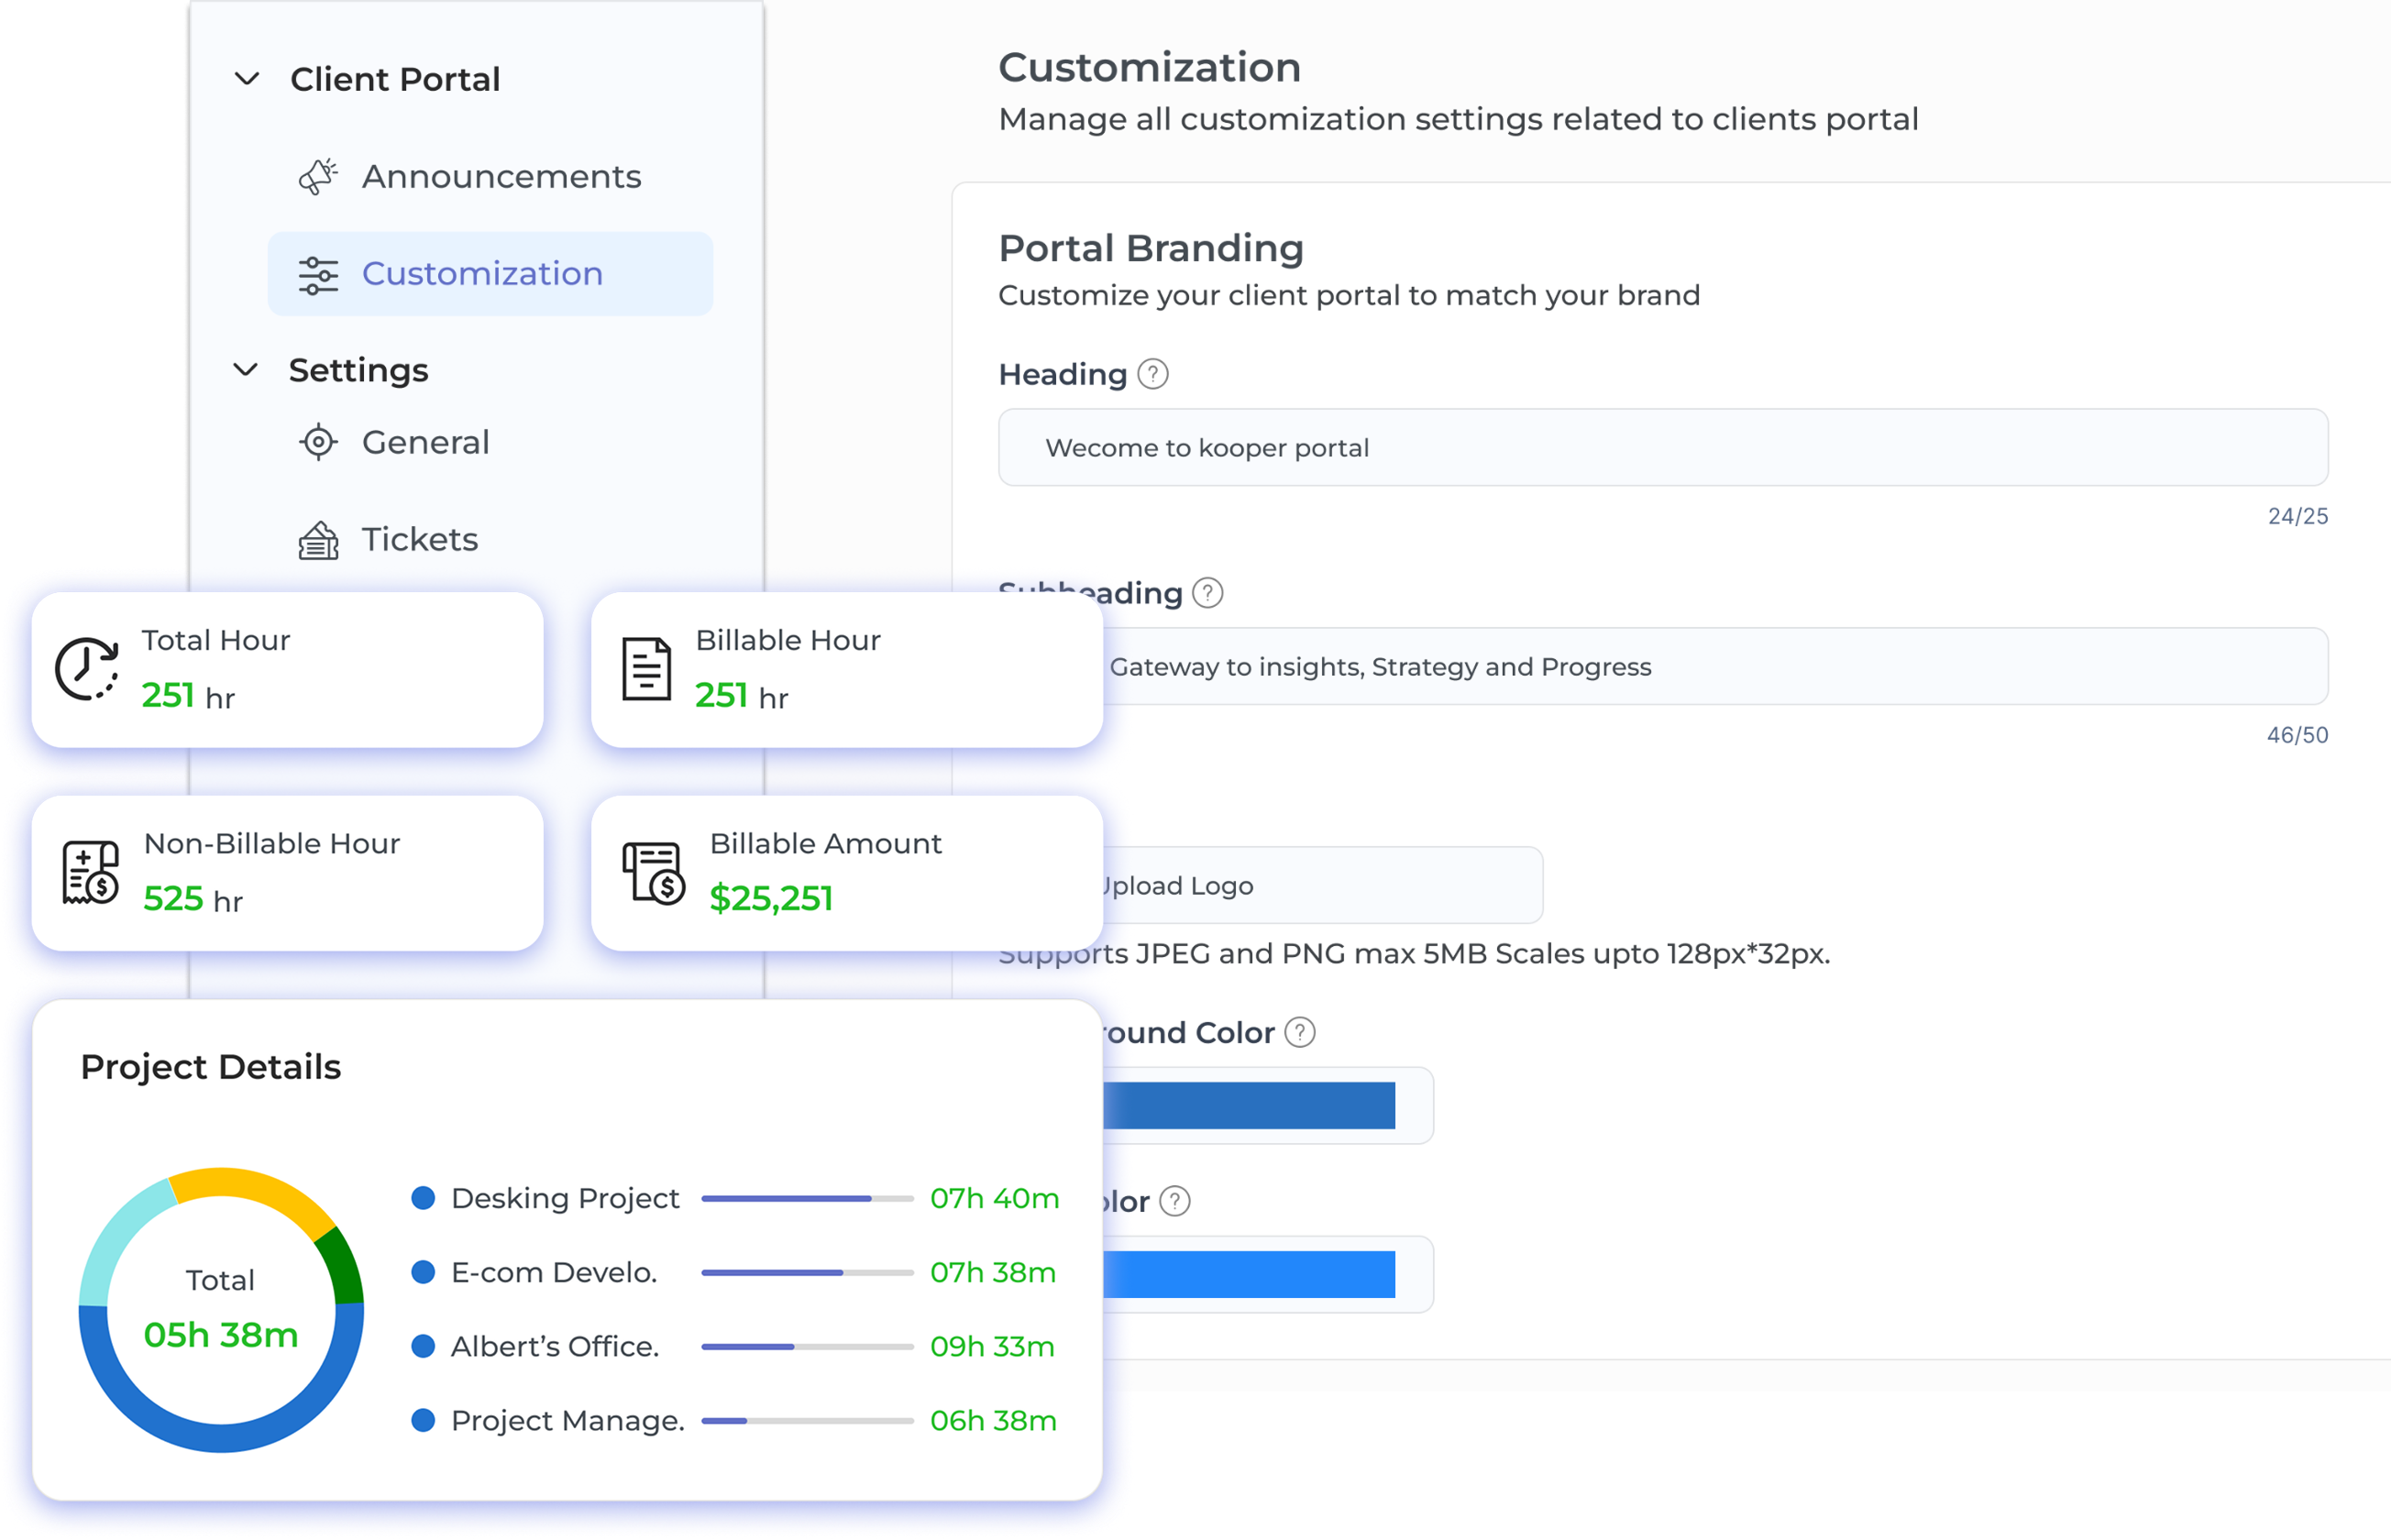Focus the Subheading input field

[x=1715, y=666]
